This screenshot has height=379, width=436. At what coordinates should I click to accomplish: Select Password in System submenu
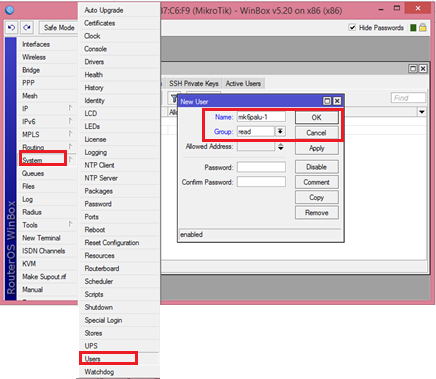point(118,204)
